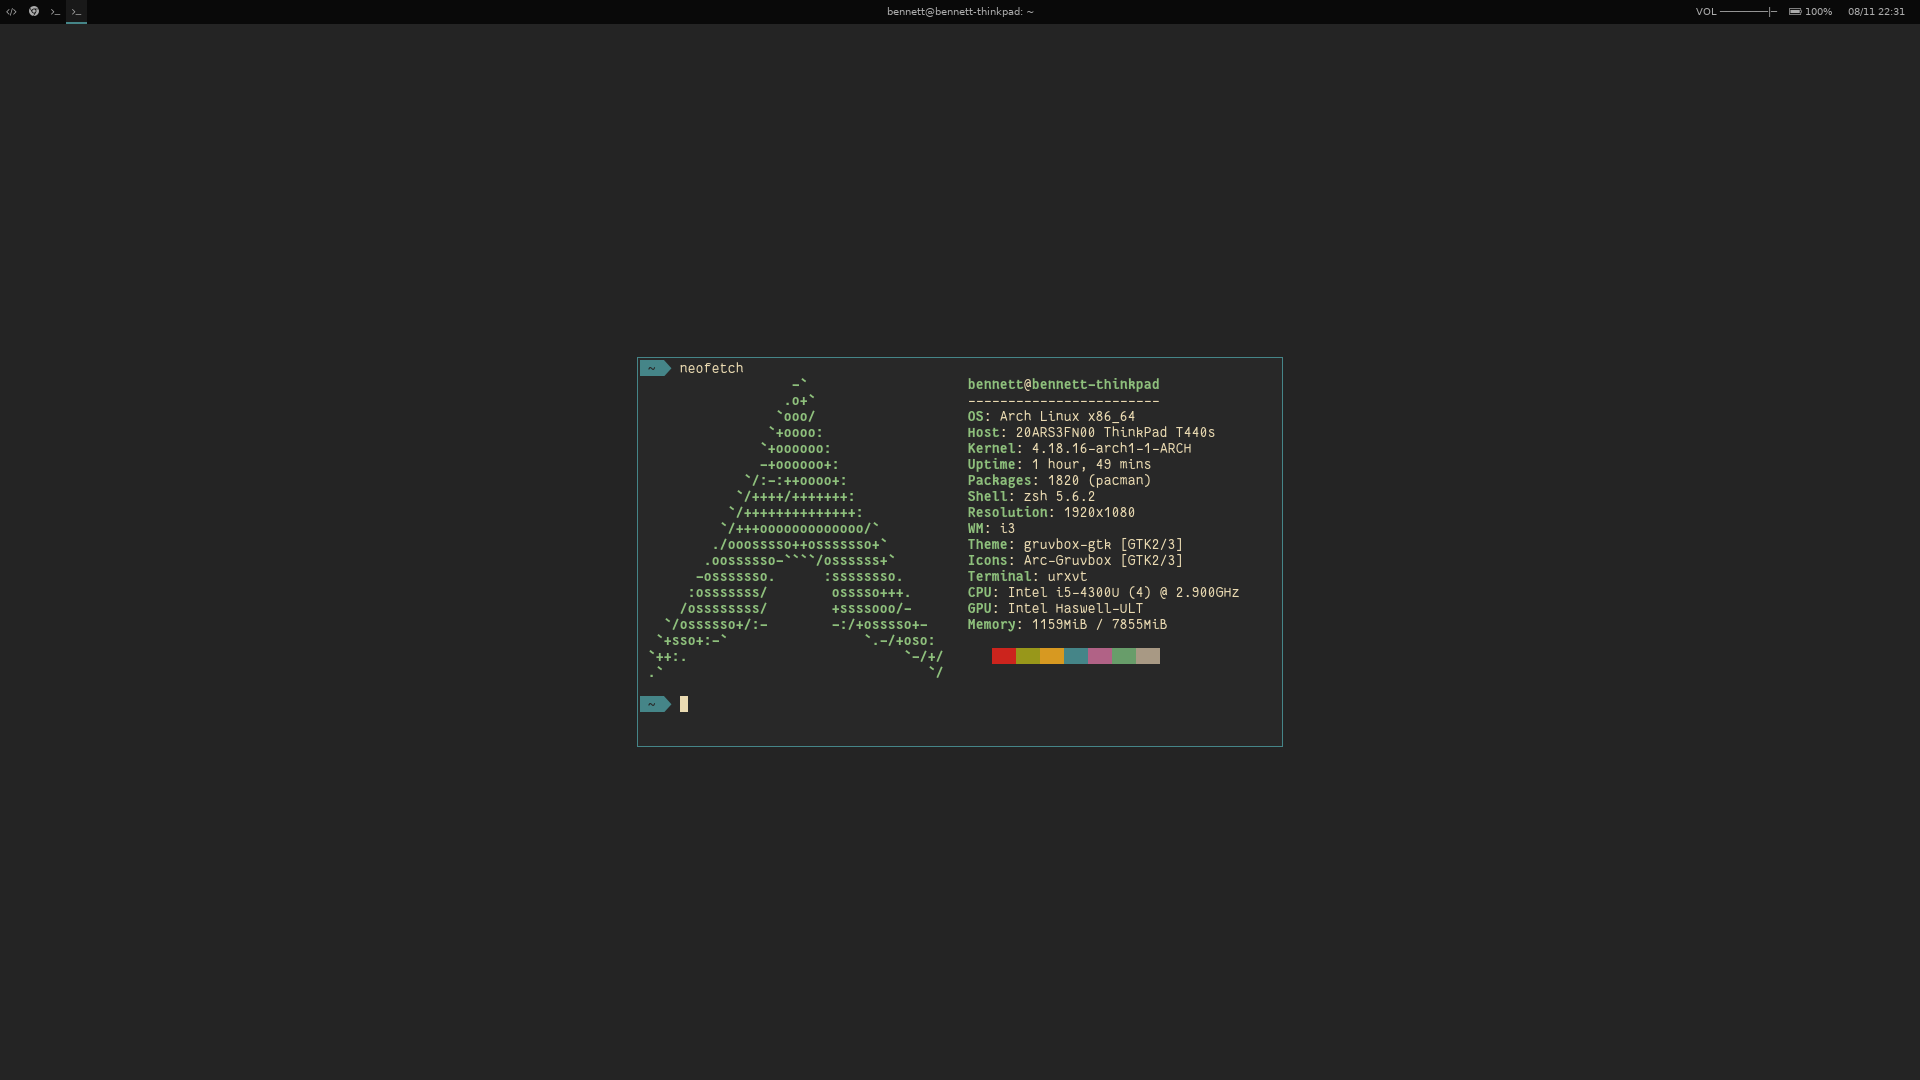Click the bennett@bennett-thinkpad header in neofetch output
This screenshot has height=1080, width=1920.
click(1063, 384)
